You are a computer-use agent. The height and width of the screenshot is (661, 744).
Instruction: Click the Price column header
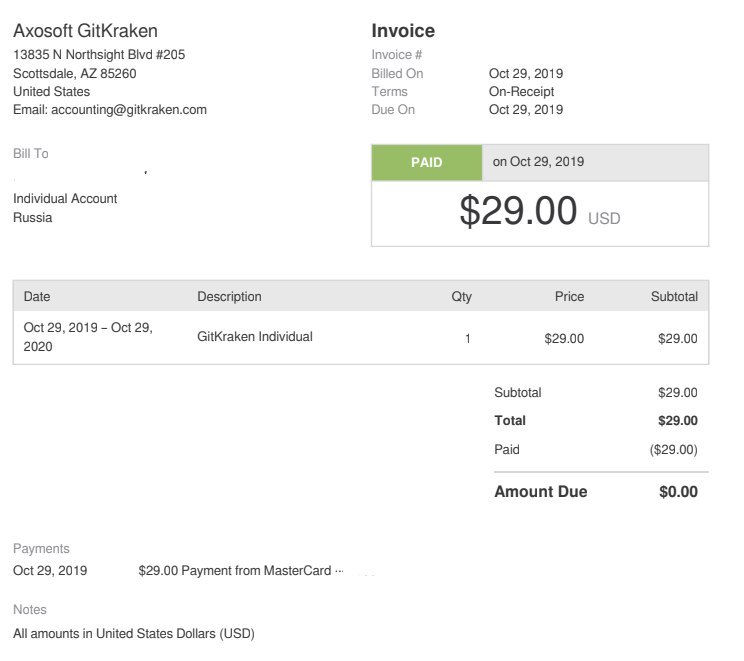[569, 297]
